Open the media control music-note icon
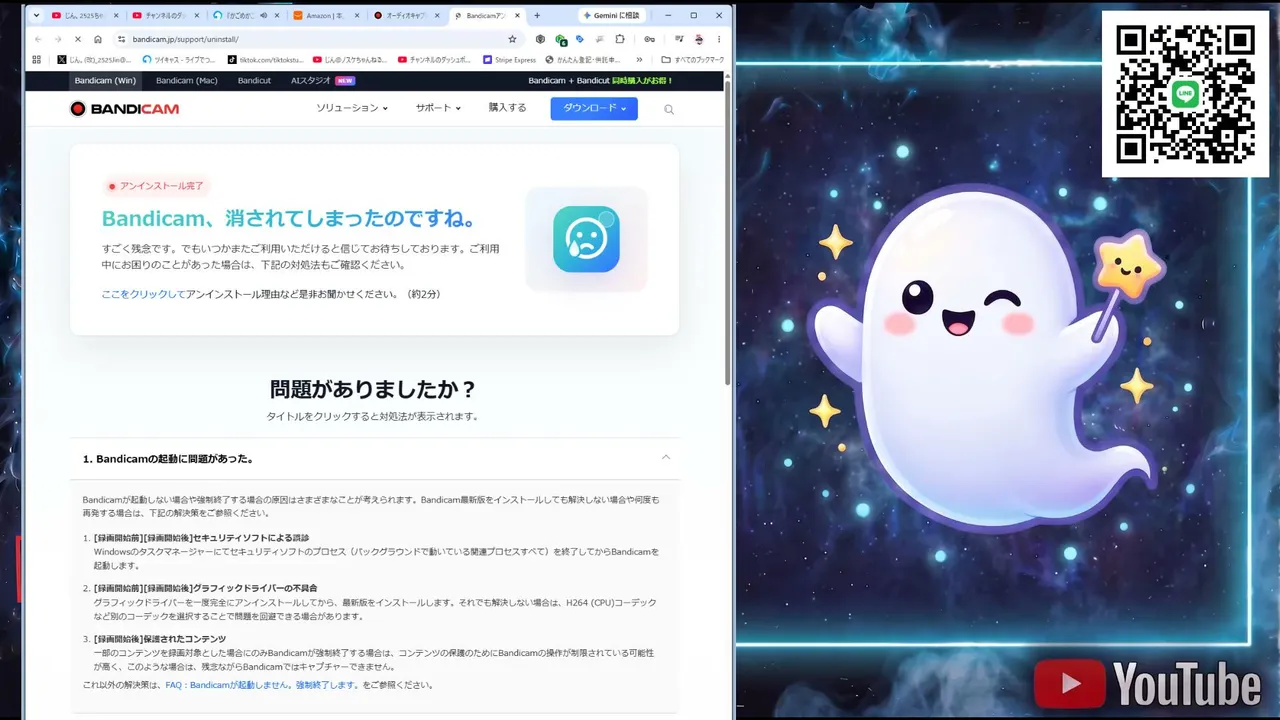The width and height of the screenshot is (1280, 720). click(678, 39)
